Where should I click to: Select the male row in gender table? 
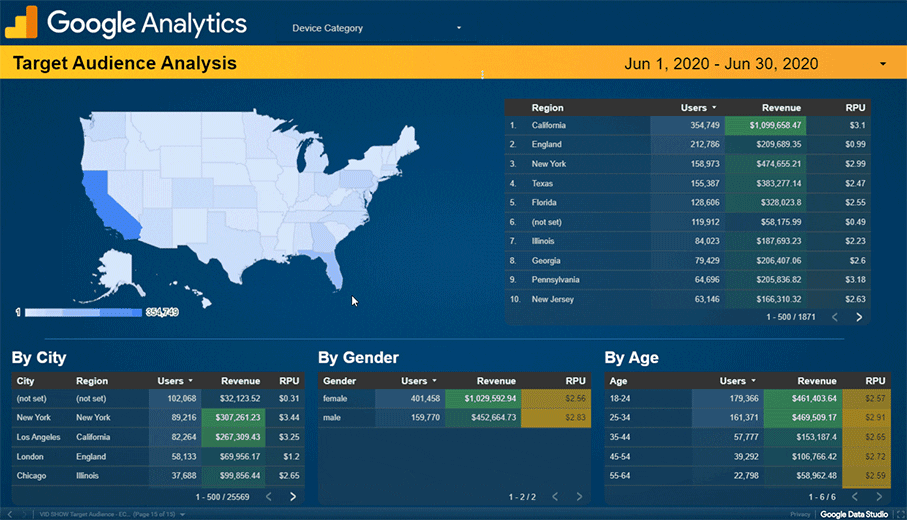[x=455, y=418]
